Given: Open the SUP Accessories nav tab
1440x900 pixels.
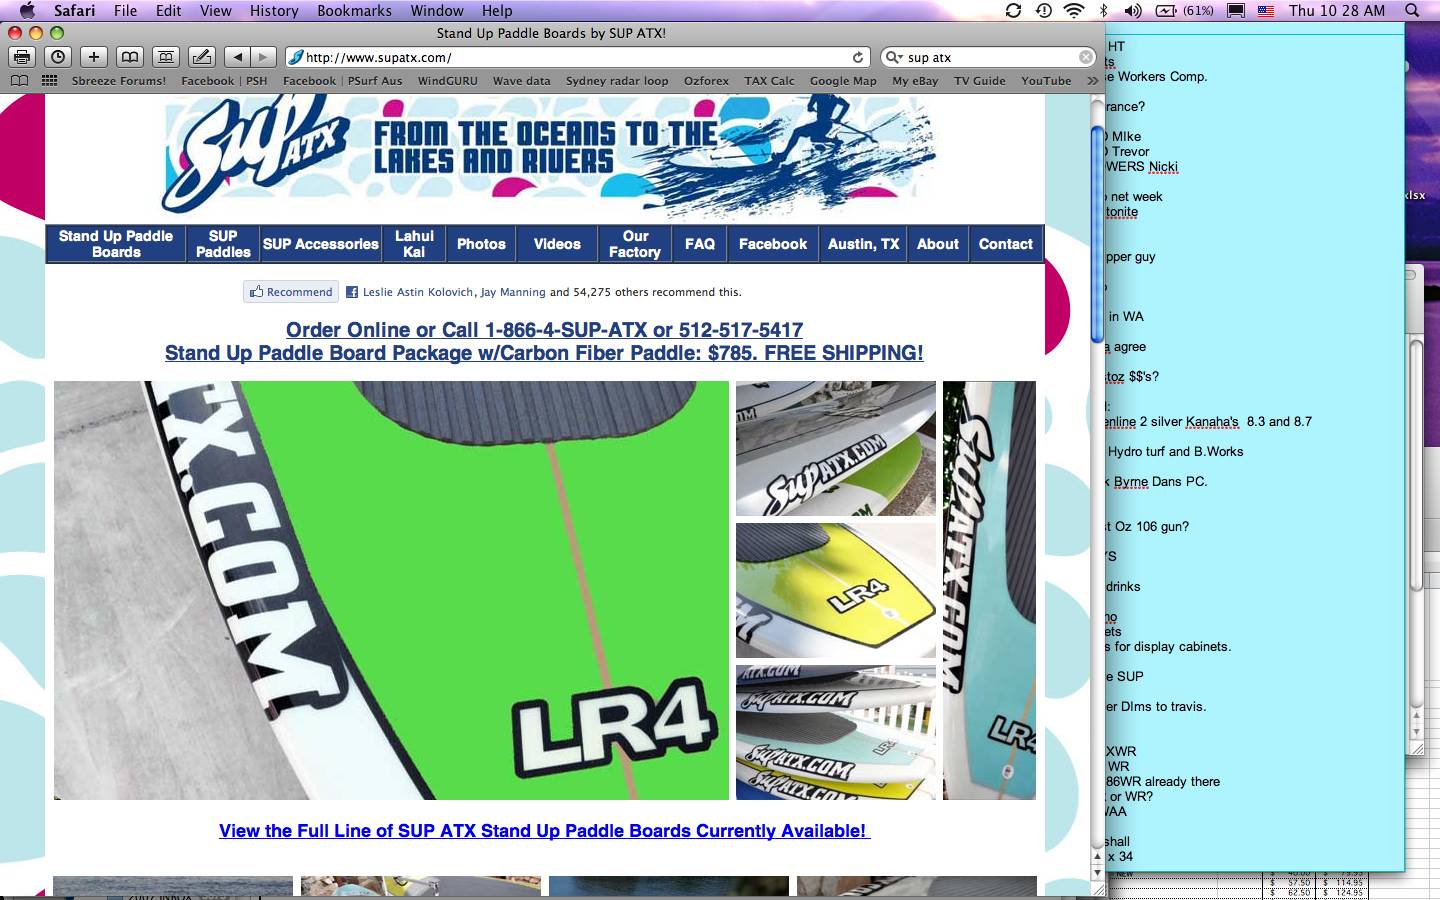Looking at the screenshot, I should coord(320,244).
